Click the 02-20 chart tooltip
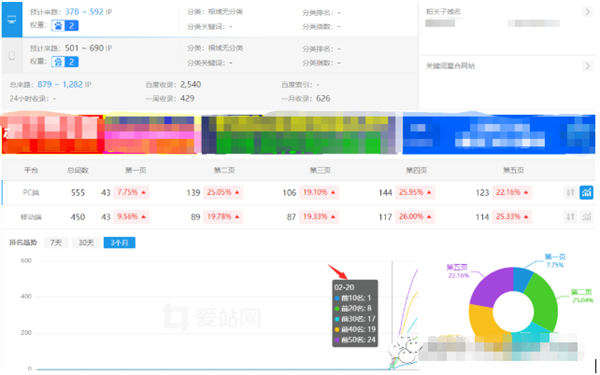The height and width of the screenshot is (375, 600). click(355, 313)
